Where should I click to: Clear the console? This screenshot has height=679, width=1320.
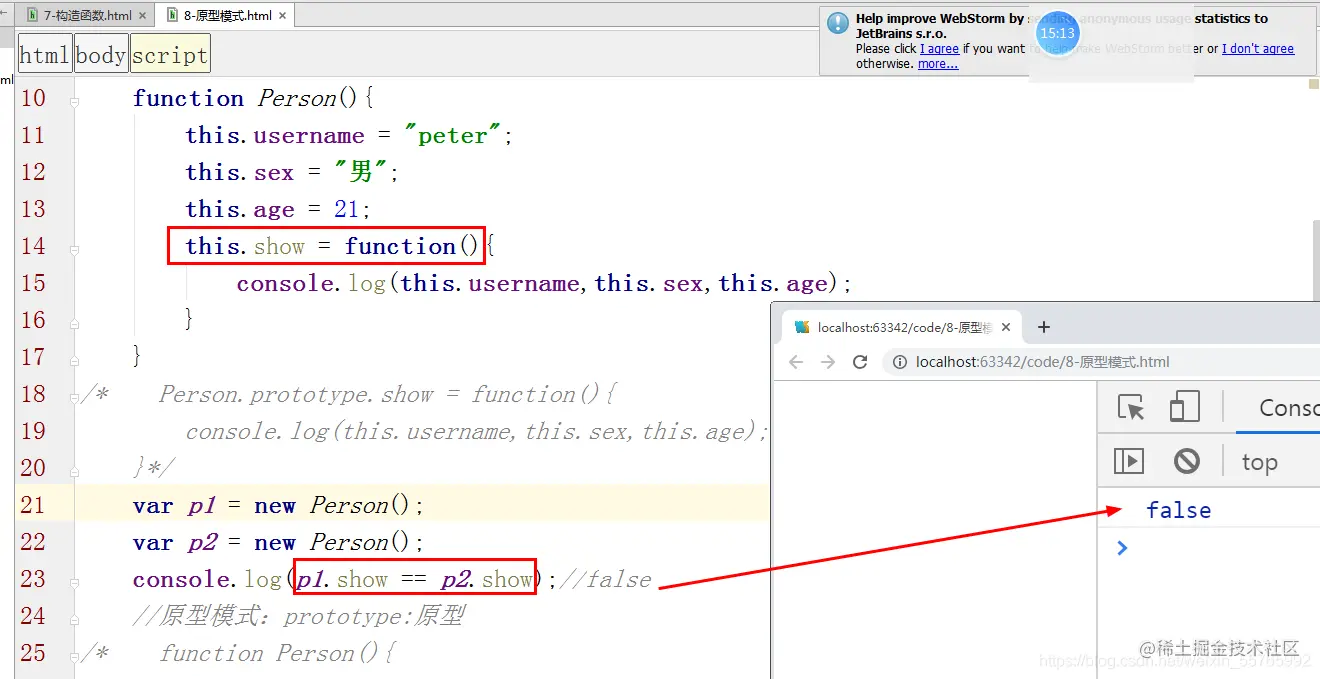(x=1187, y=461)
